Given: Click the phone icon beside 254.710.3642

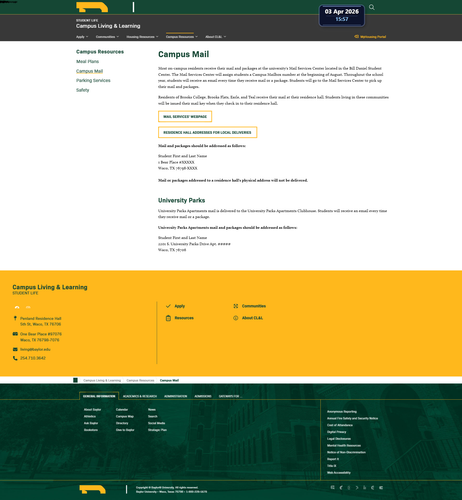Looking at the screenshot, I should click(x=15, y=358).
